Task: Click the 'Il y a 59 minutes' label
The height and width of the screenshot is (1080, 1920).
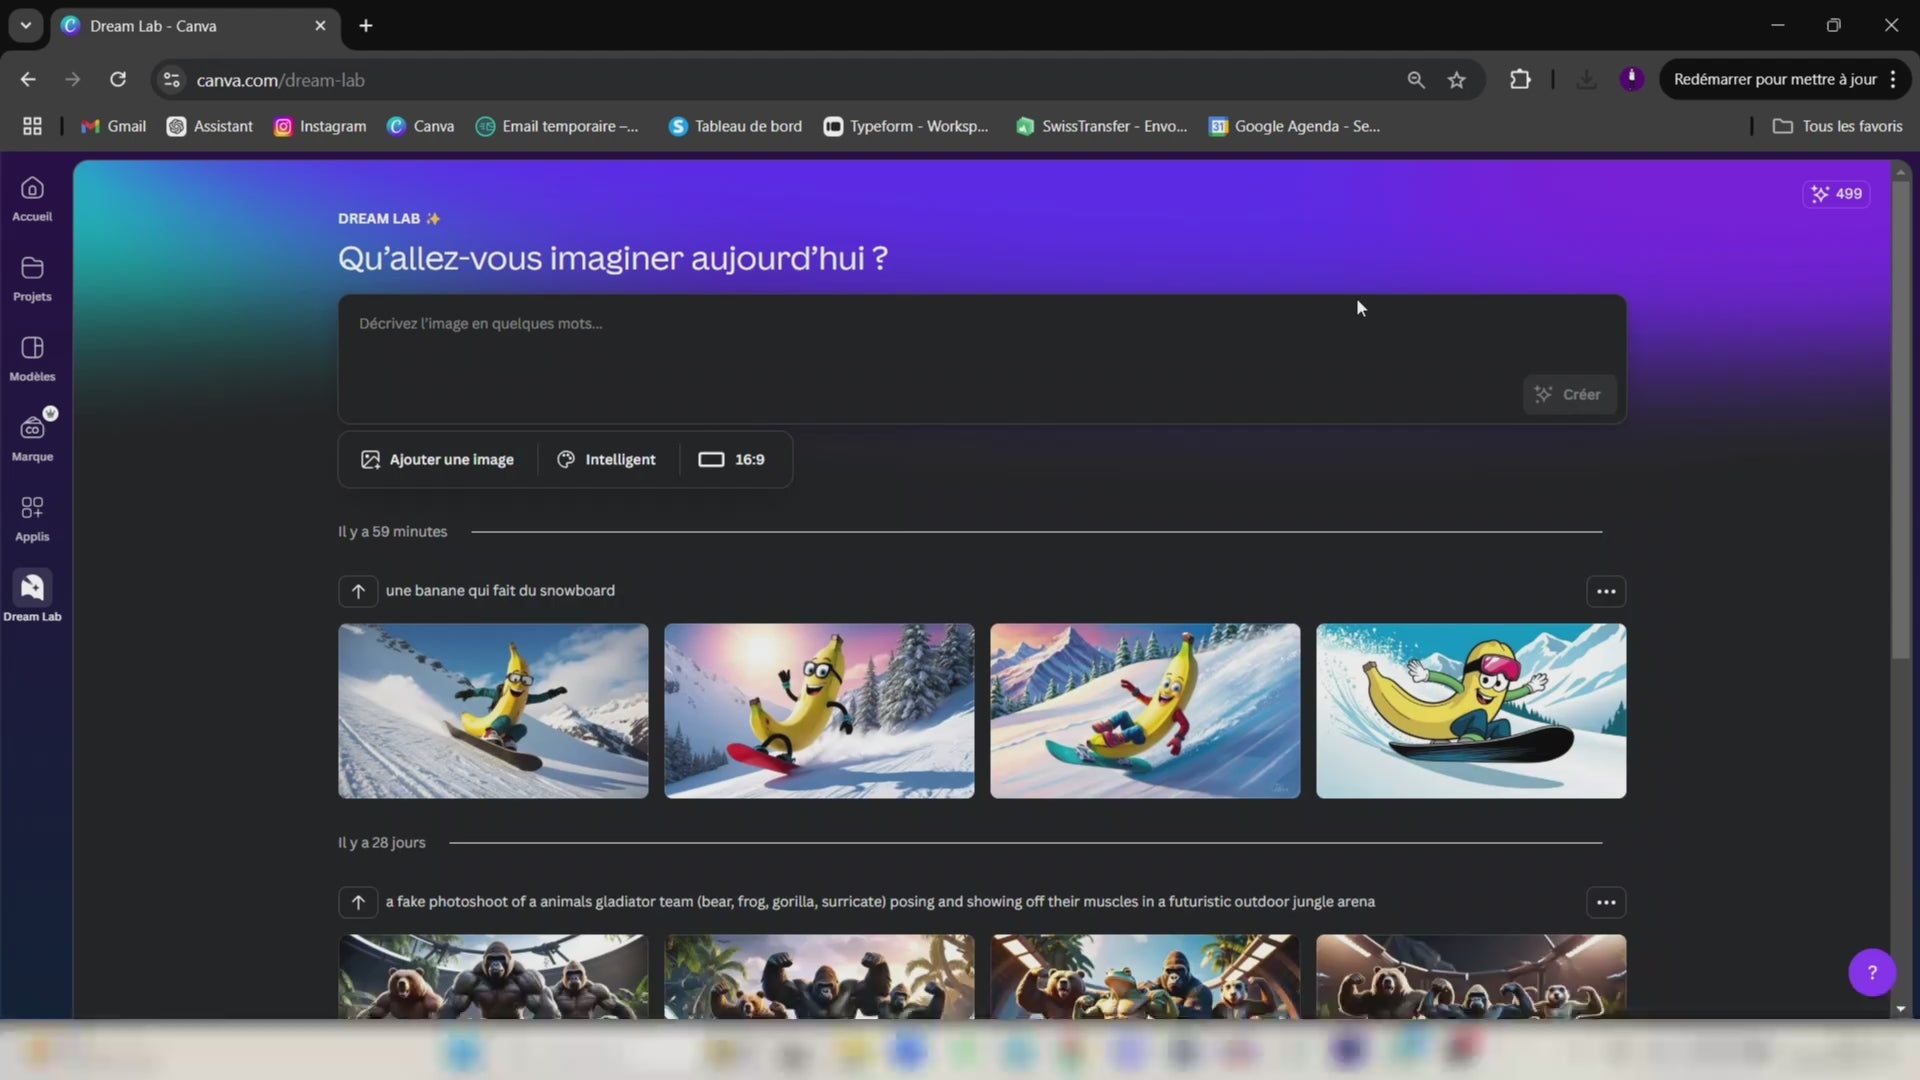Action: pos(392,532)
